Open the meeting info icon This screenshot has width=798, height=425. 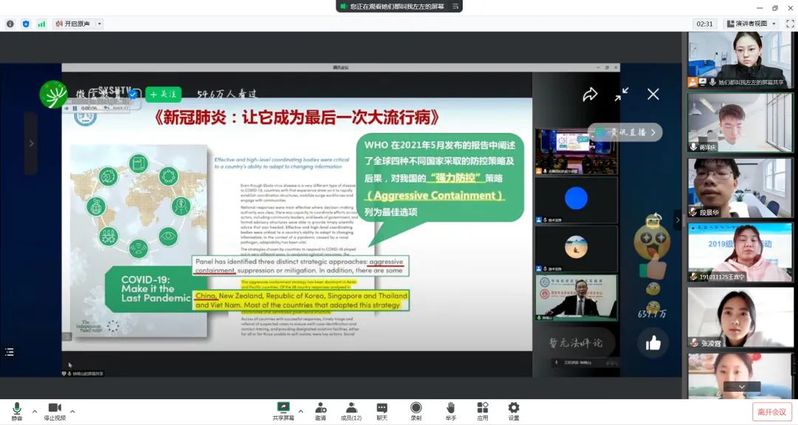click(x=10, y=24)
